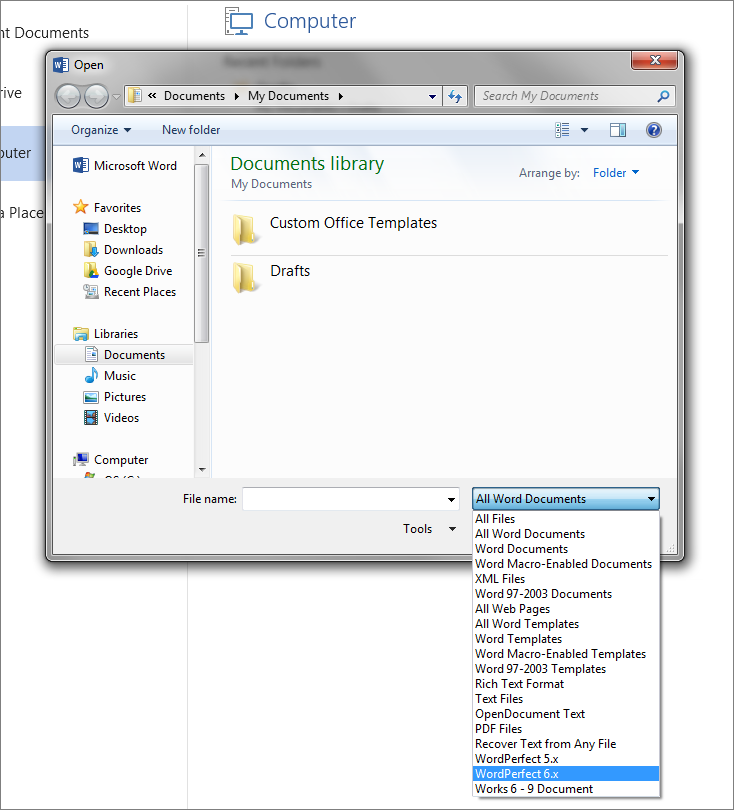Click the Videos film icon
Screen dimensions: 734x810
click(91, 417)
